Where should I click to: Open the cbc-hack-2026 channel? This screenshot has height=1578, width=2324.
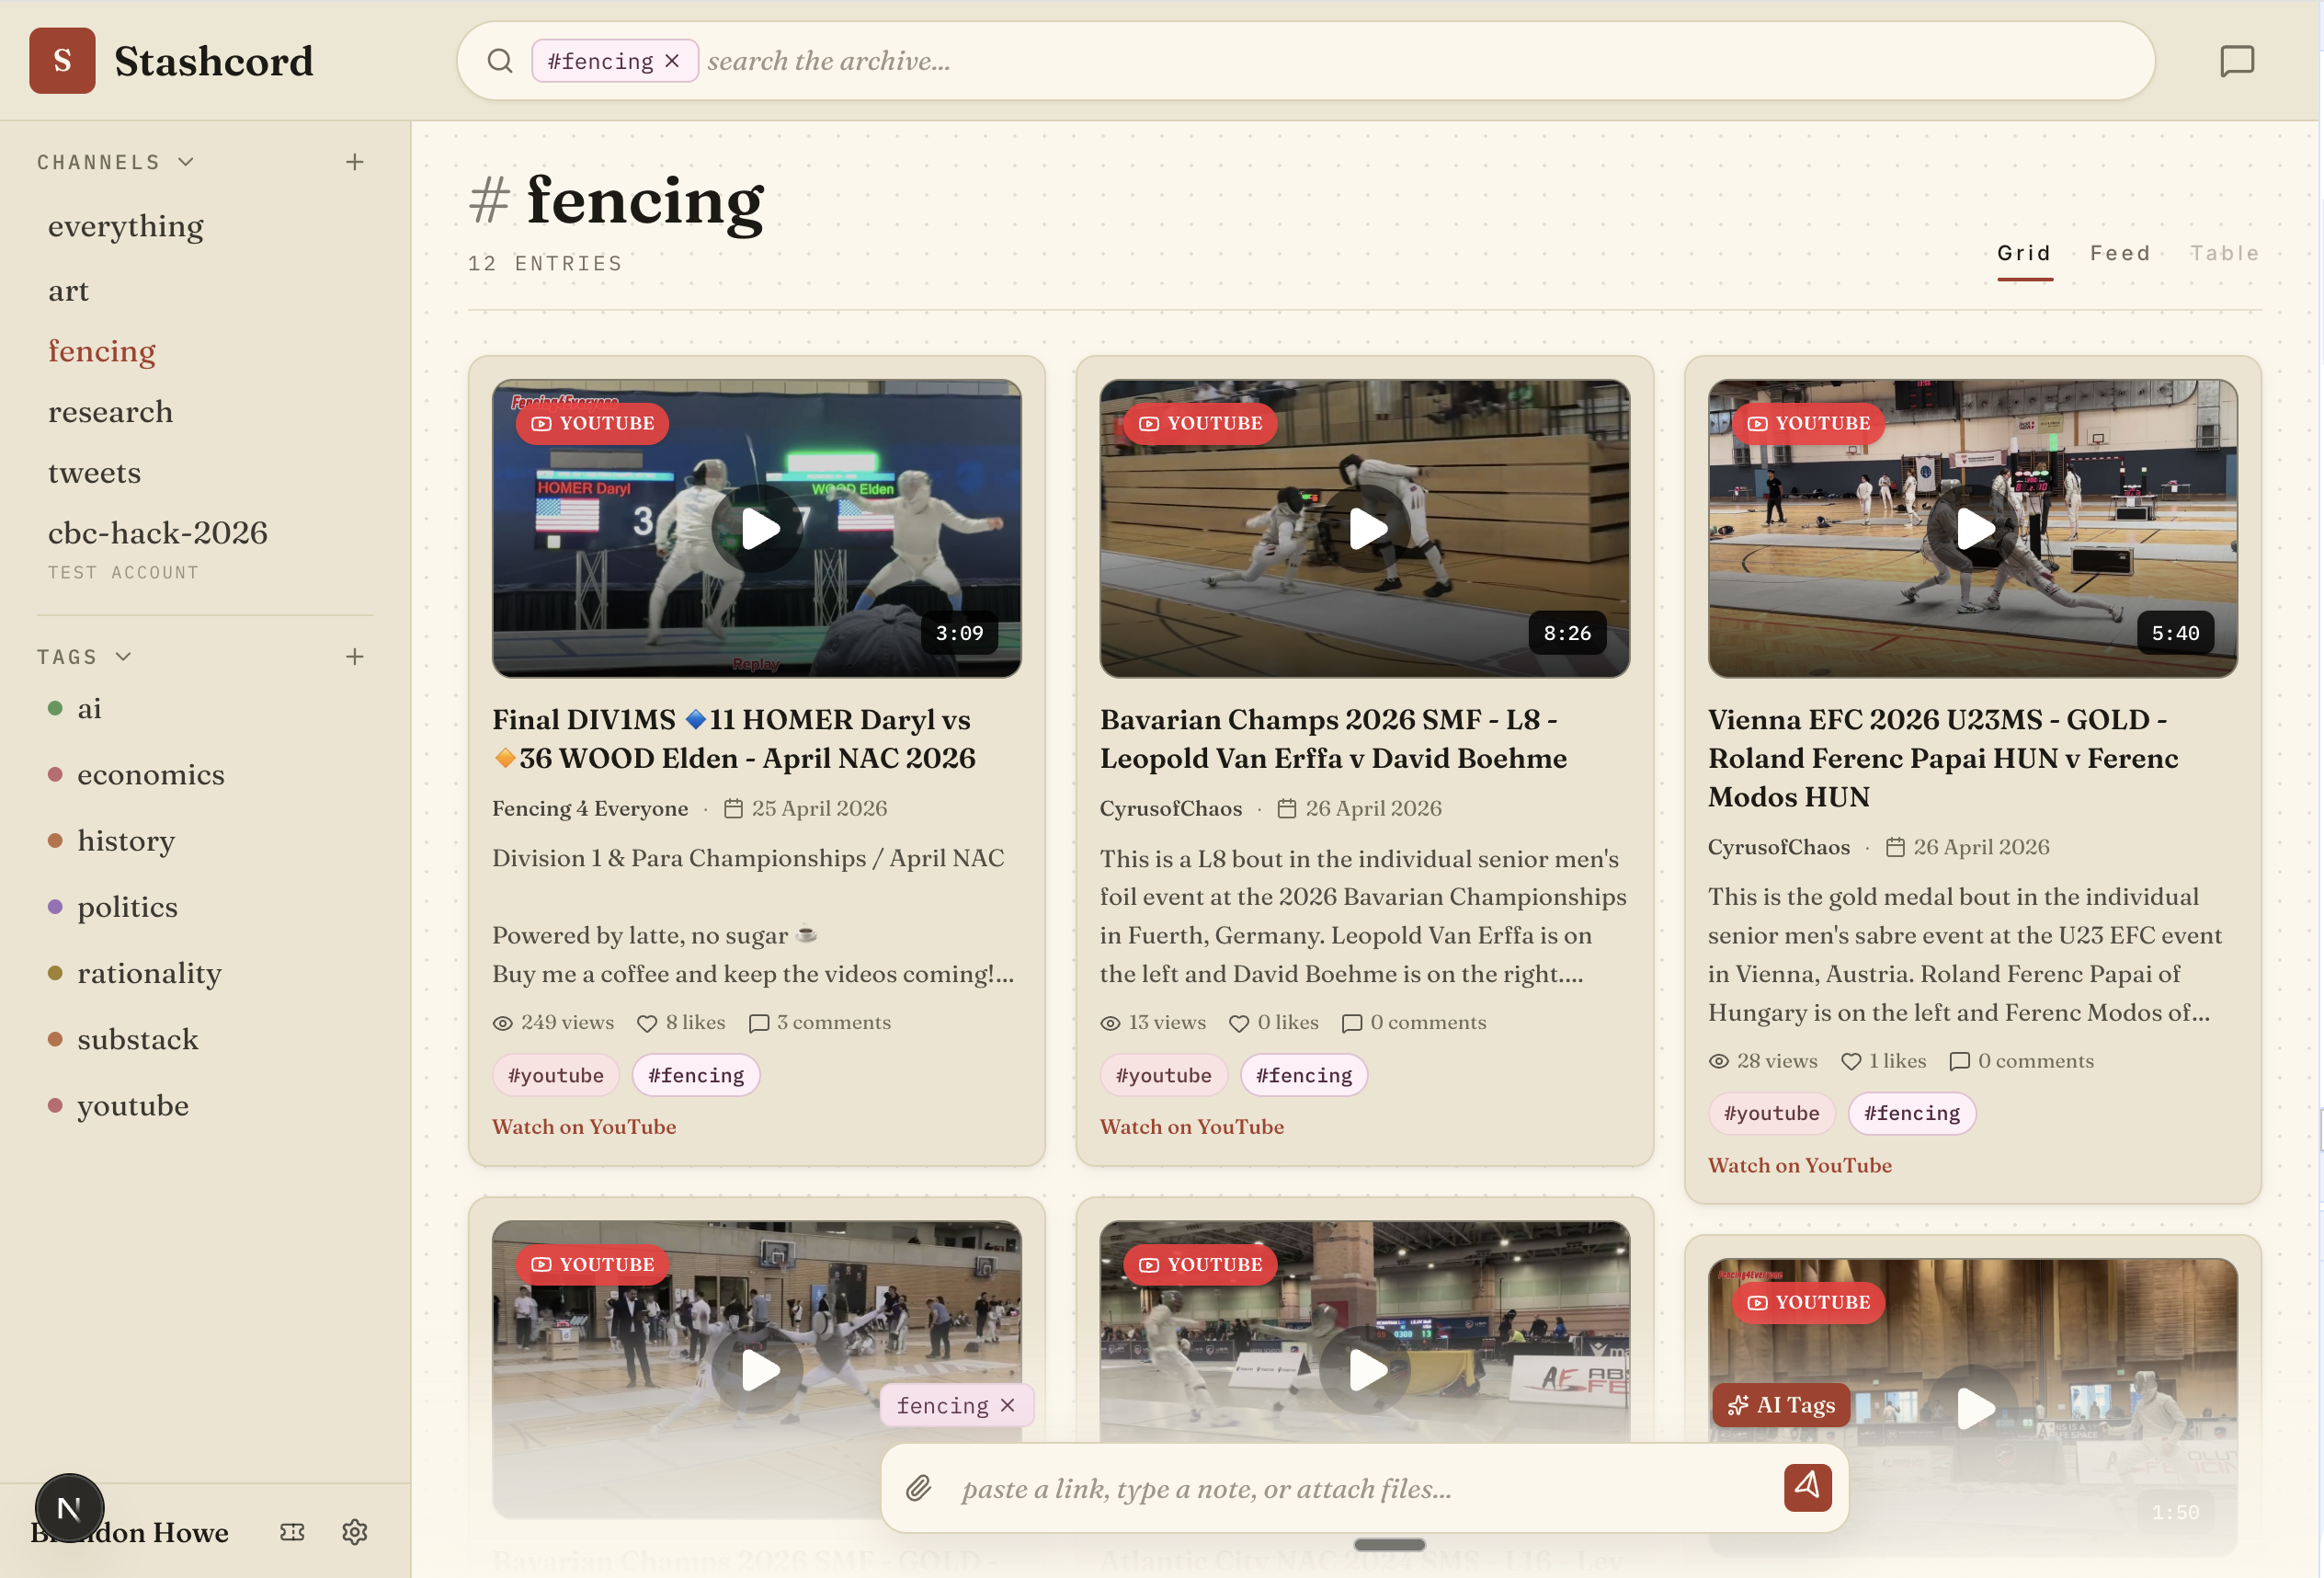point(158,532)
